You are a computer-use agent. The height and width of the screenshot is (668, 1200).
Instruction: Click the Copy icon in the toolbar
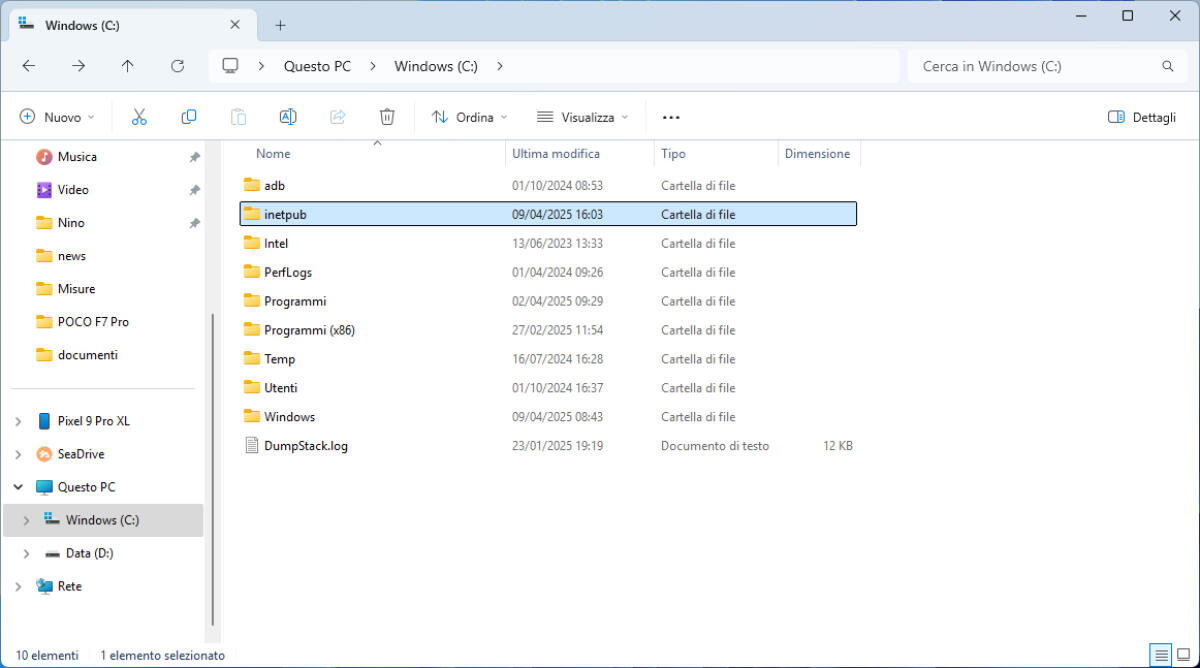tap(188, 116)
